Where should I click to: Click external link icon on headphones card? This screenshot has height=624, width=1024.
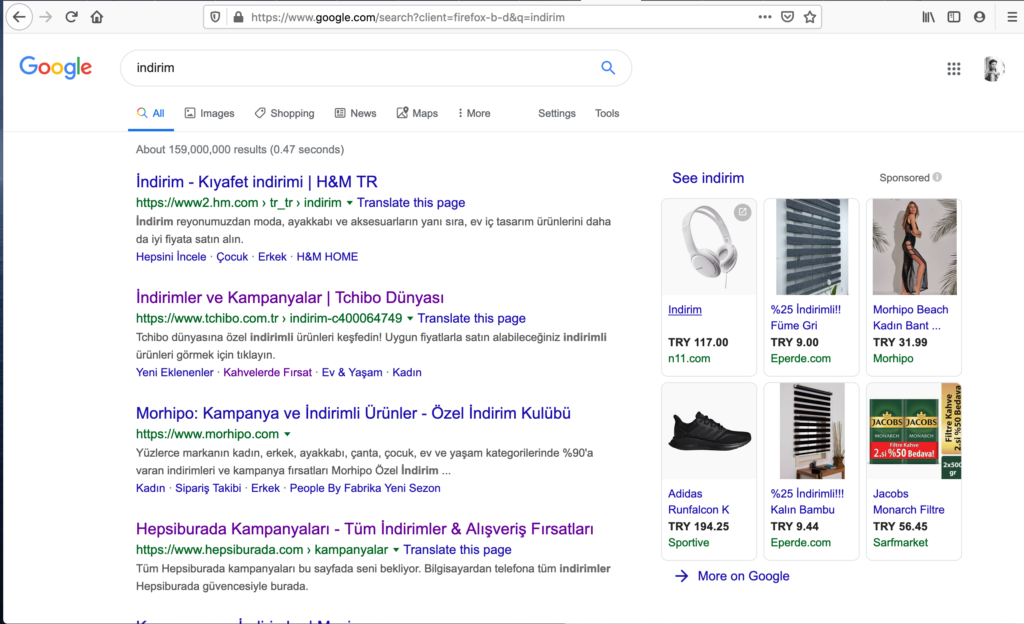[742, 212]
